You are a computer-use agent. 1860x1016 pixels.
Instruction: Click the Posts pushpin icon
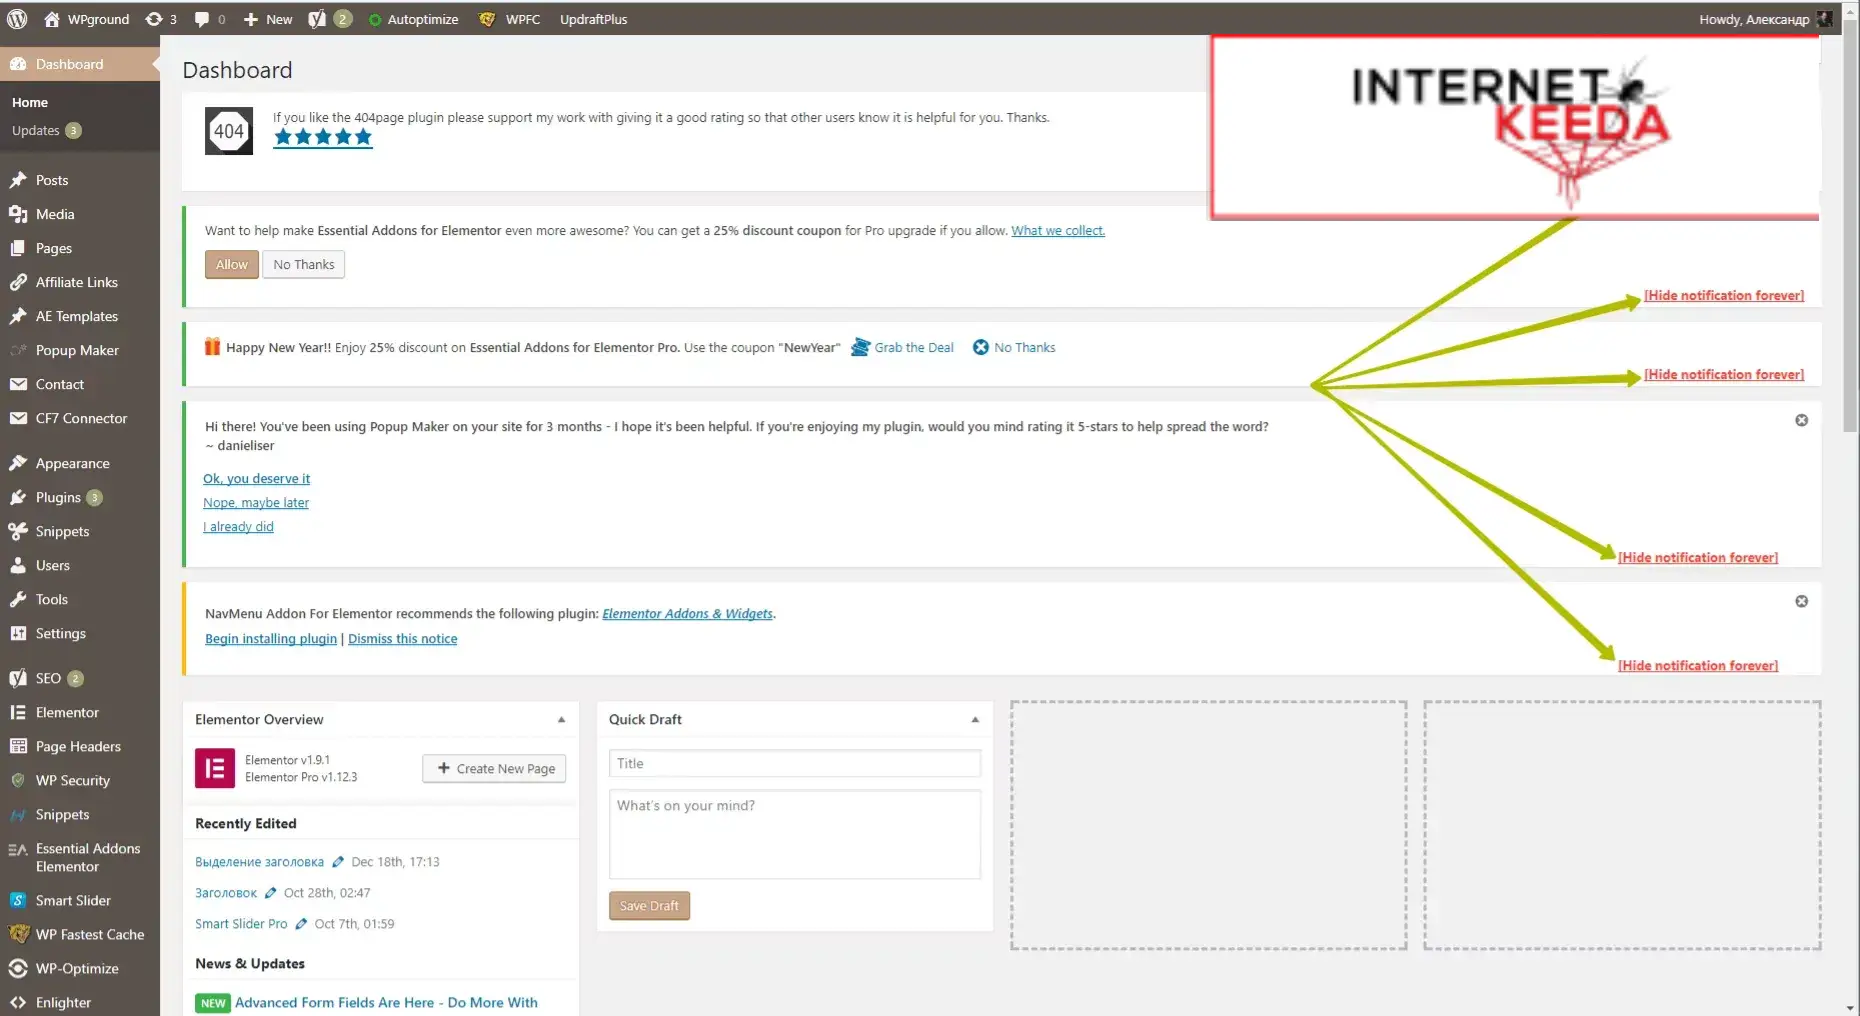[x=18, y=180]
